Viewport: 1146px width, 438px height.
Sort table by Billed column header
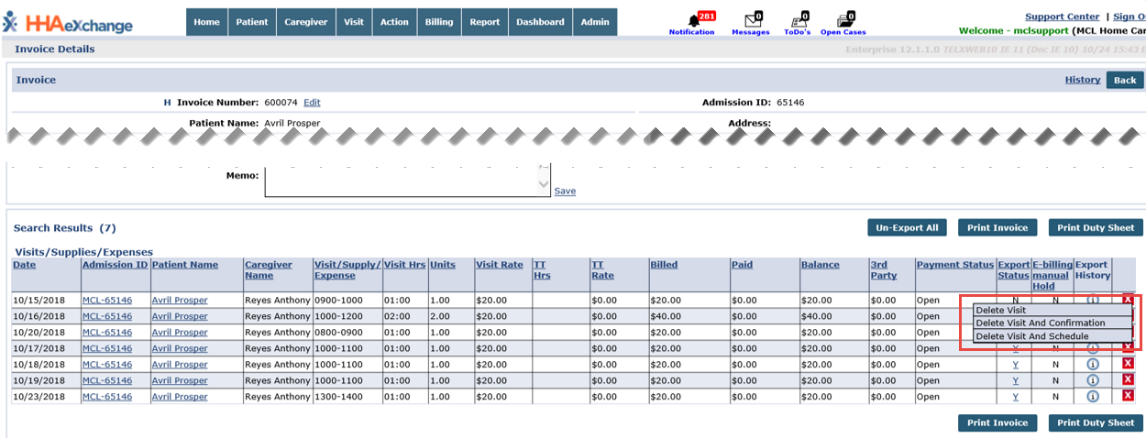point(663,265)
